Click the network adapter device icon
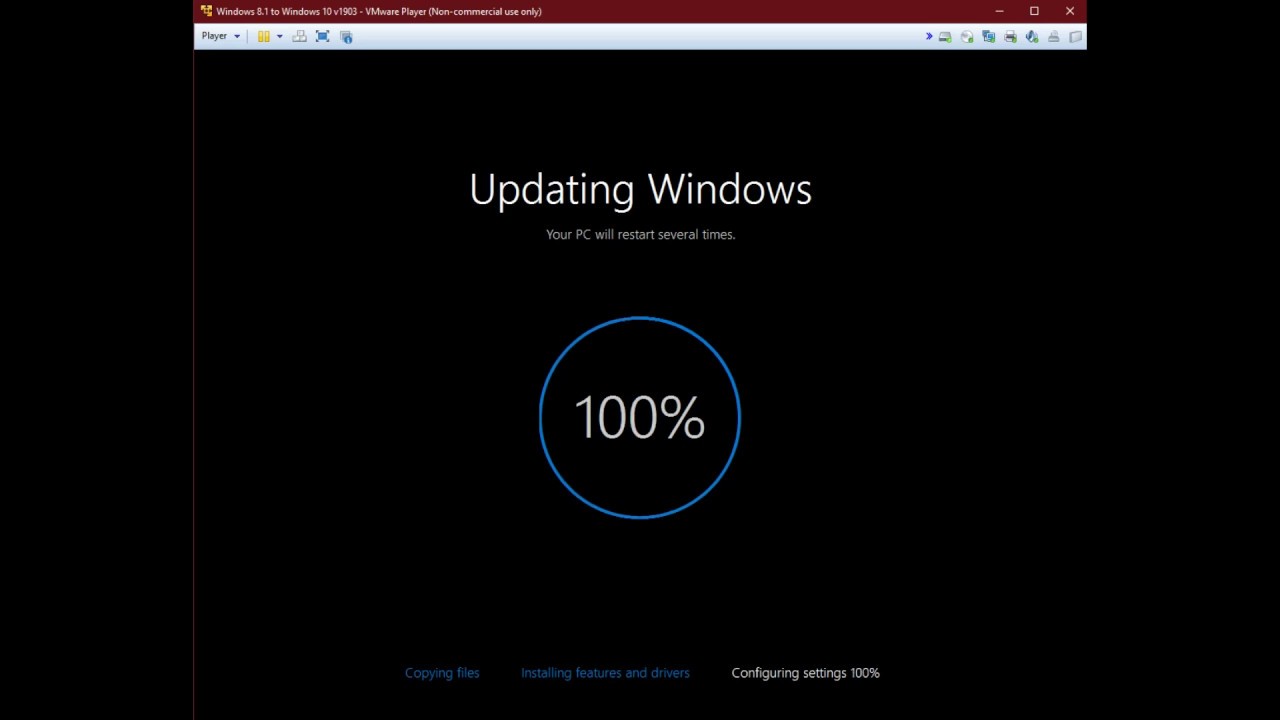The image size is (1280, 720). 989,37
